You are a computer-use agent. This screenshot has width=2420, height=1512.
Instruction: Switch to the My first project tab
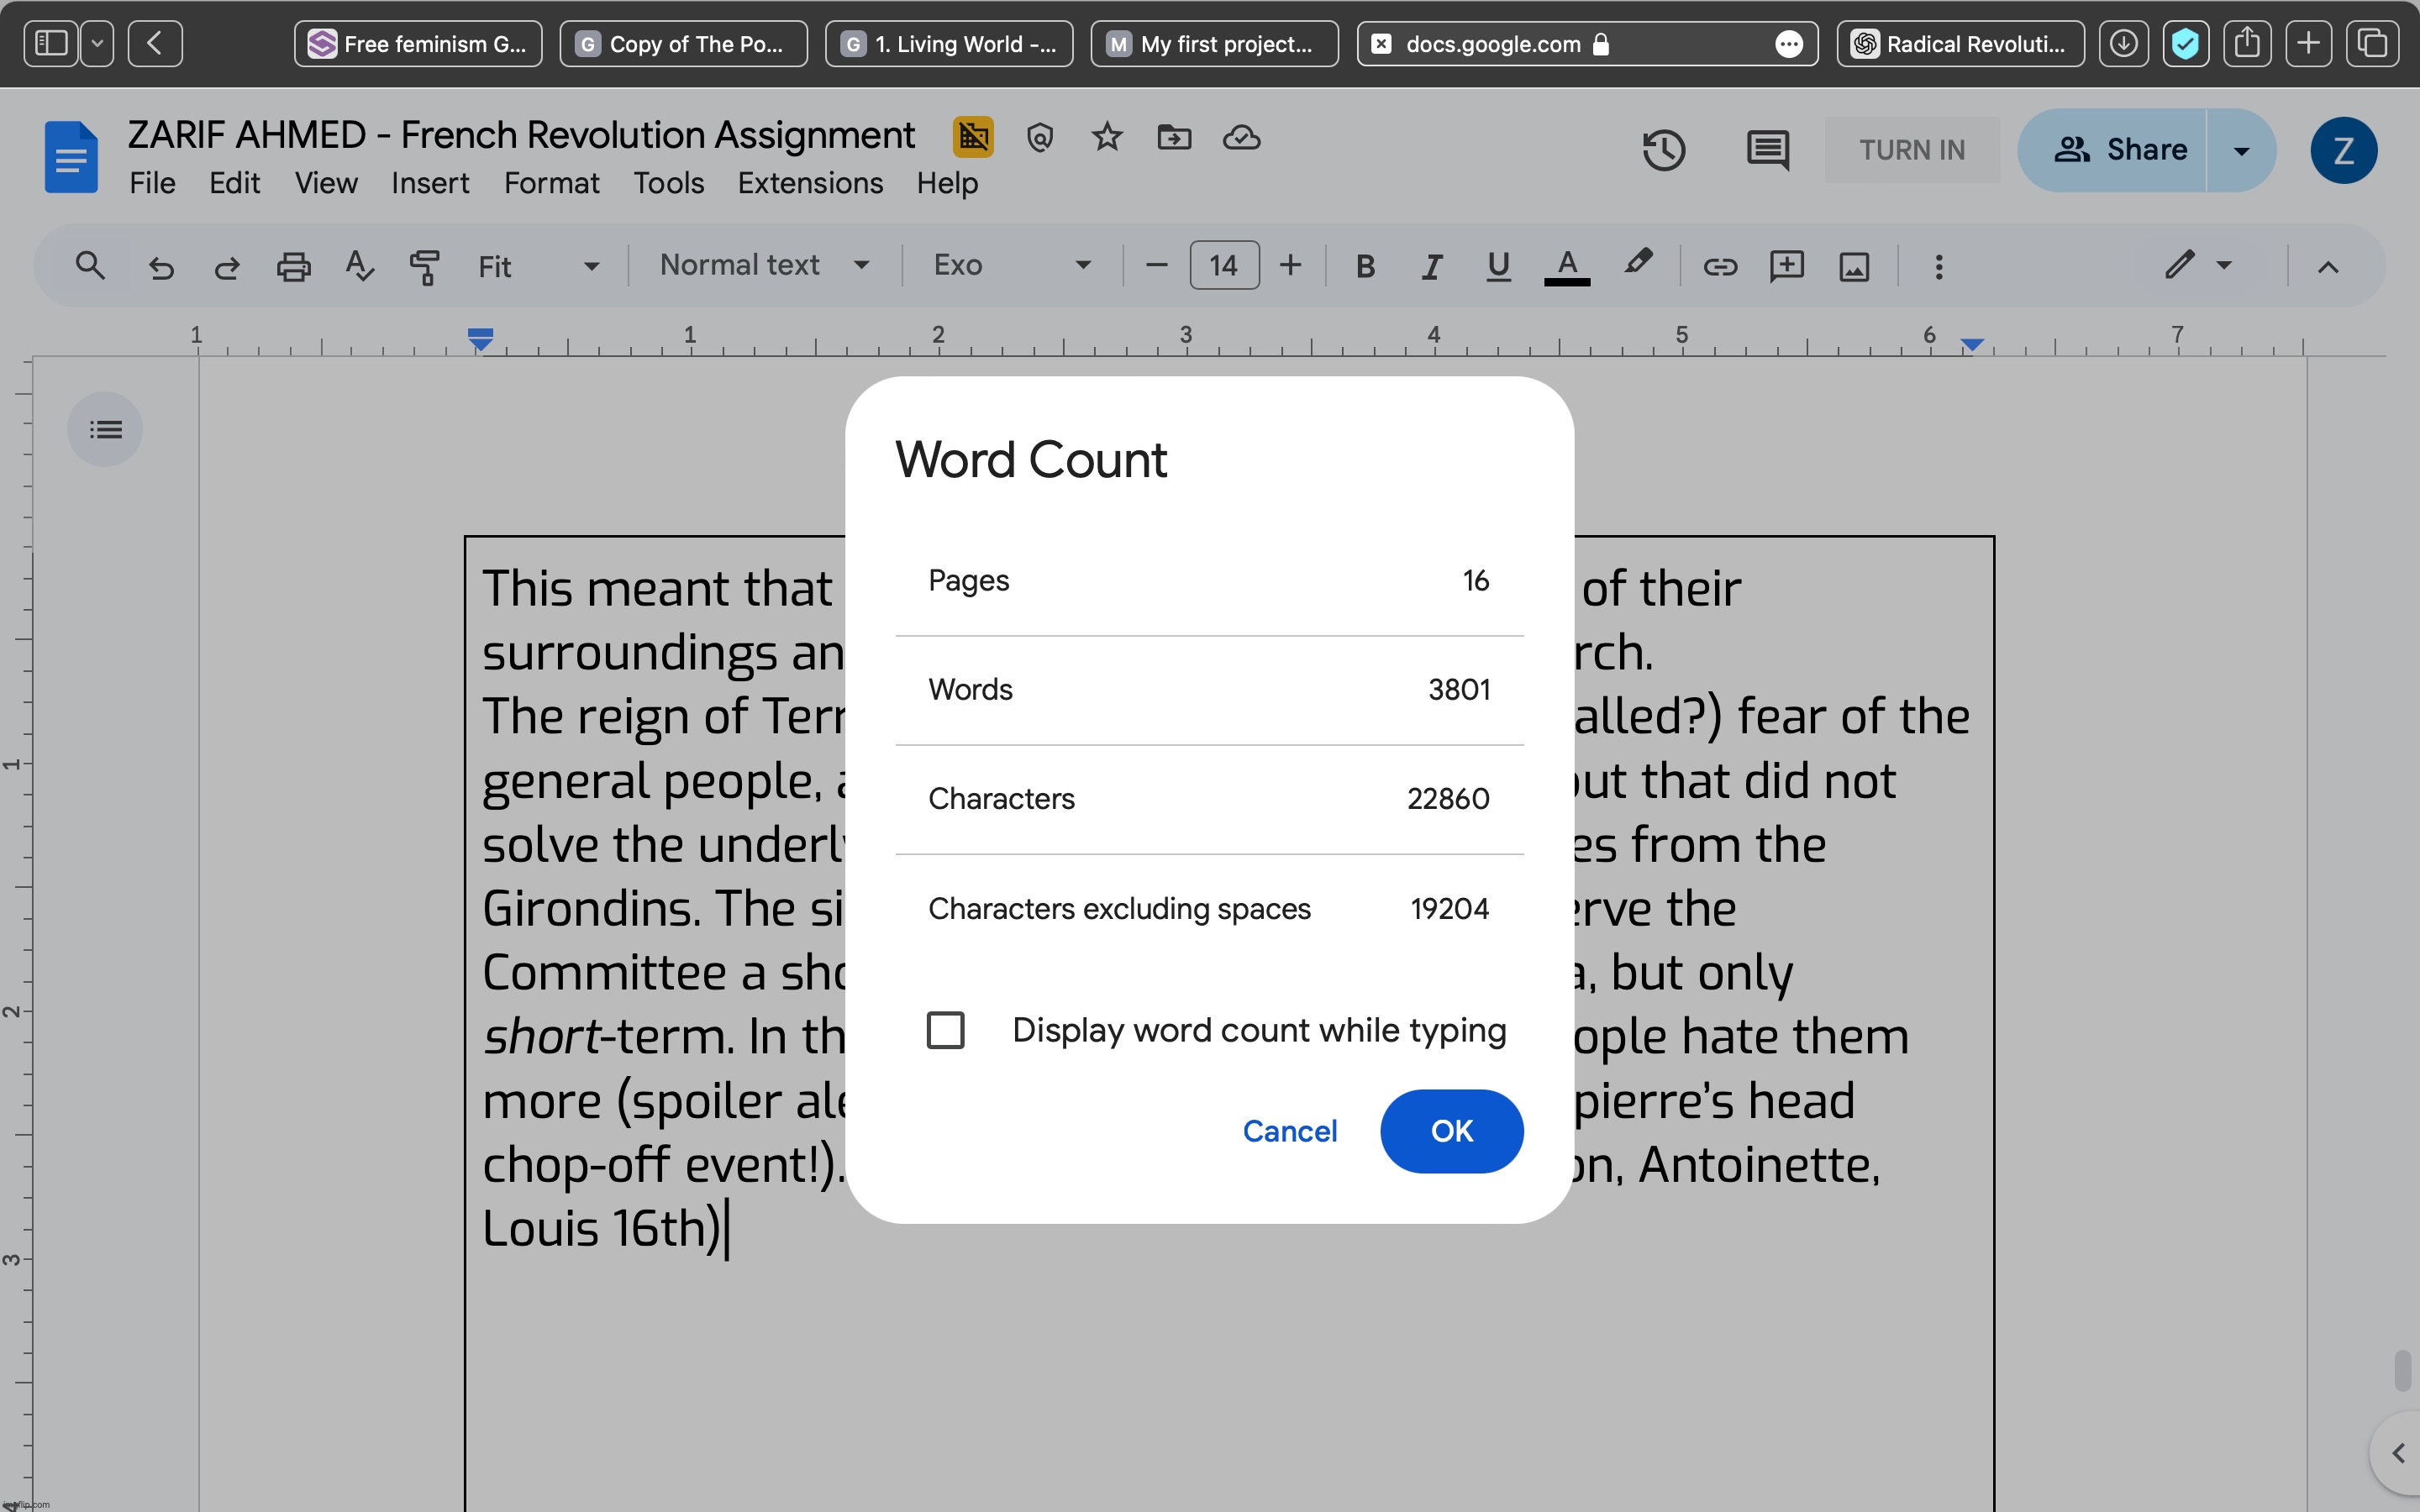[1214, 44]
